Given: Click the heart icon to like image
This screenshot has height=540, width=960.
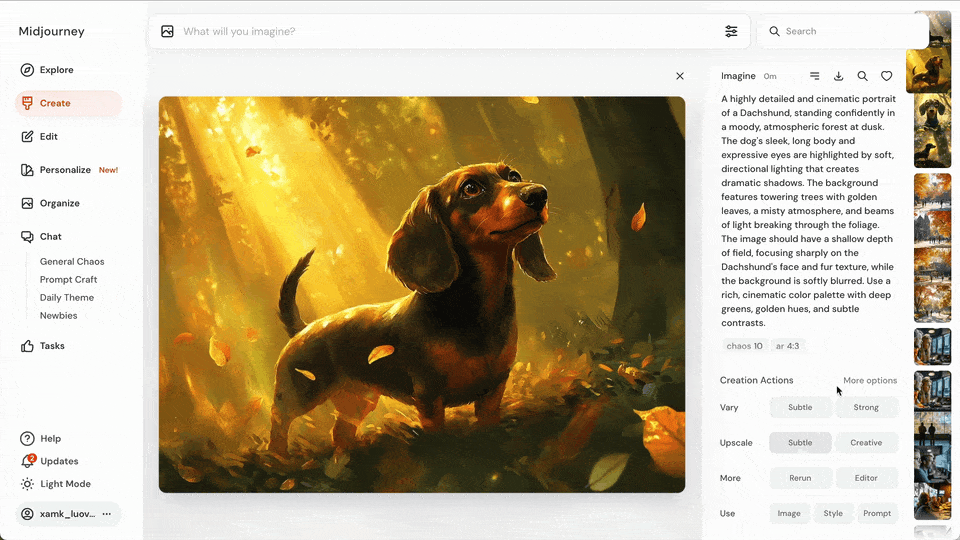Looking at the screenshot, I should pyautogui.click(x=886, y=76).
